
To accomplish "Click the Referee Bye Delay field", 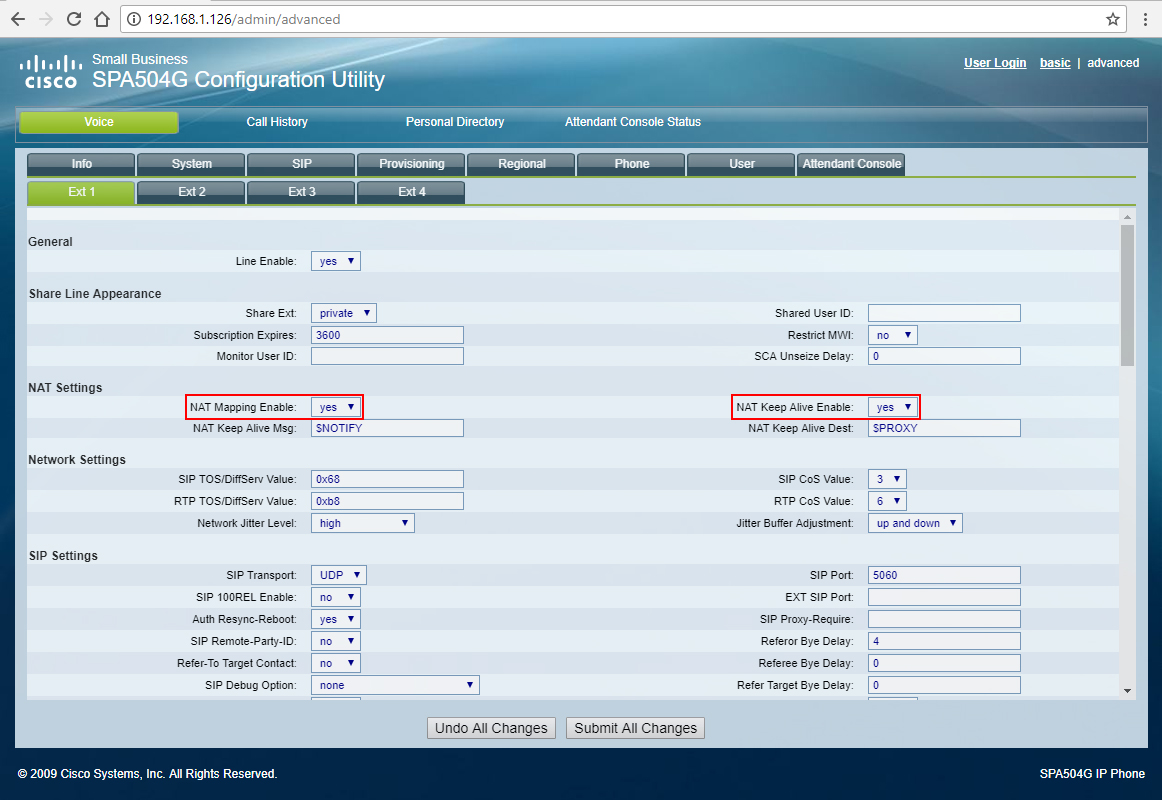I will pyautogui.click(x=944, y=664).
